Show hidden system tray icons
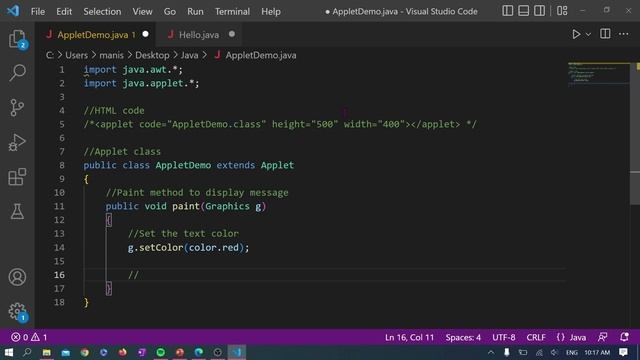640x360 pixels. 491,352
